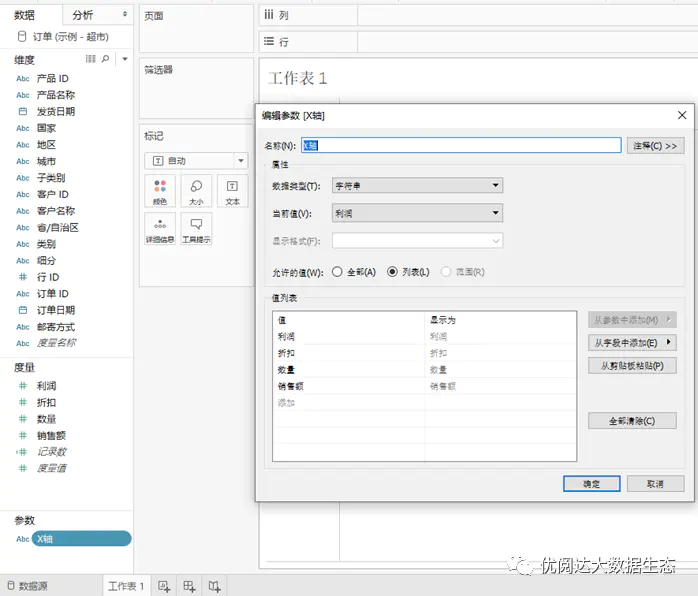Click the Abc icon beside 产品 ID
The width and height of the screenshot is (698, 596).
point(23,79)
